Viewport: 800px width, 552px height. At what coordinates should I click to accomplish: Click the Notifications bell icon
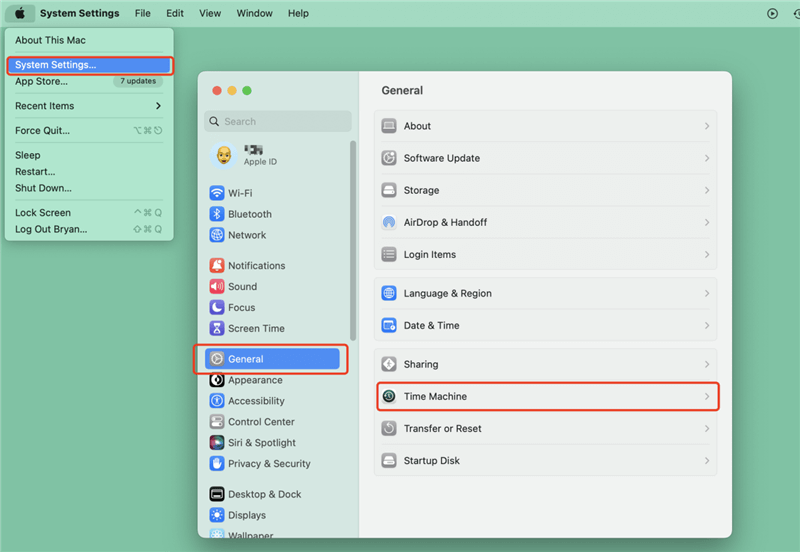click(x=217, y=265)
